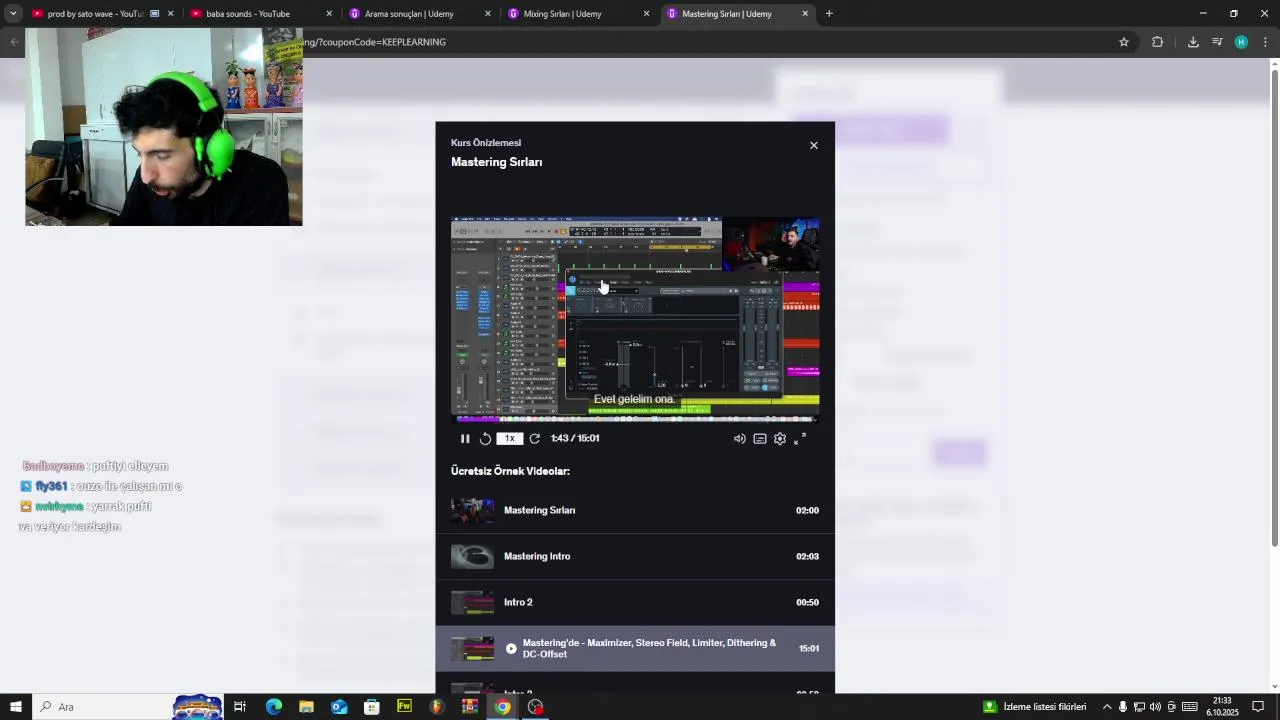Open the tab search dropdown arrow
Image resolution: width=1280 pixels, height=720 pixels.
click(x=13, y=14)
